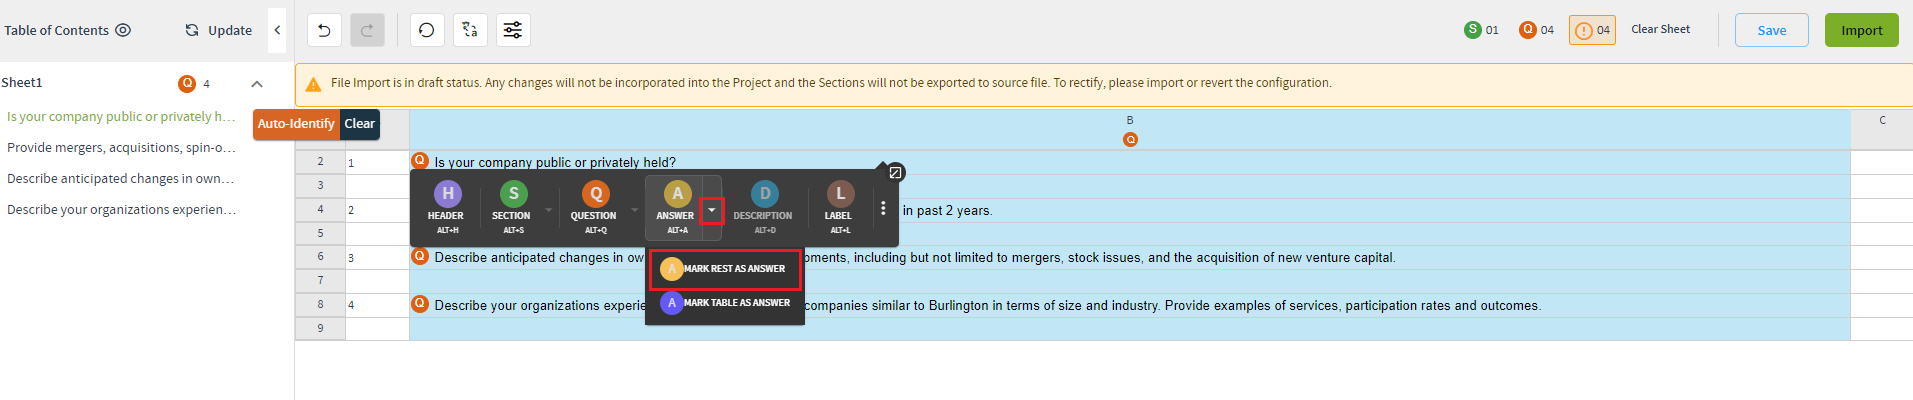This screenshot has height=400, width=1913.
Task: Open the Question dropdown arrow
Action: click(x=634, y=210)
